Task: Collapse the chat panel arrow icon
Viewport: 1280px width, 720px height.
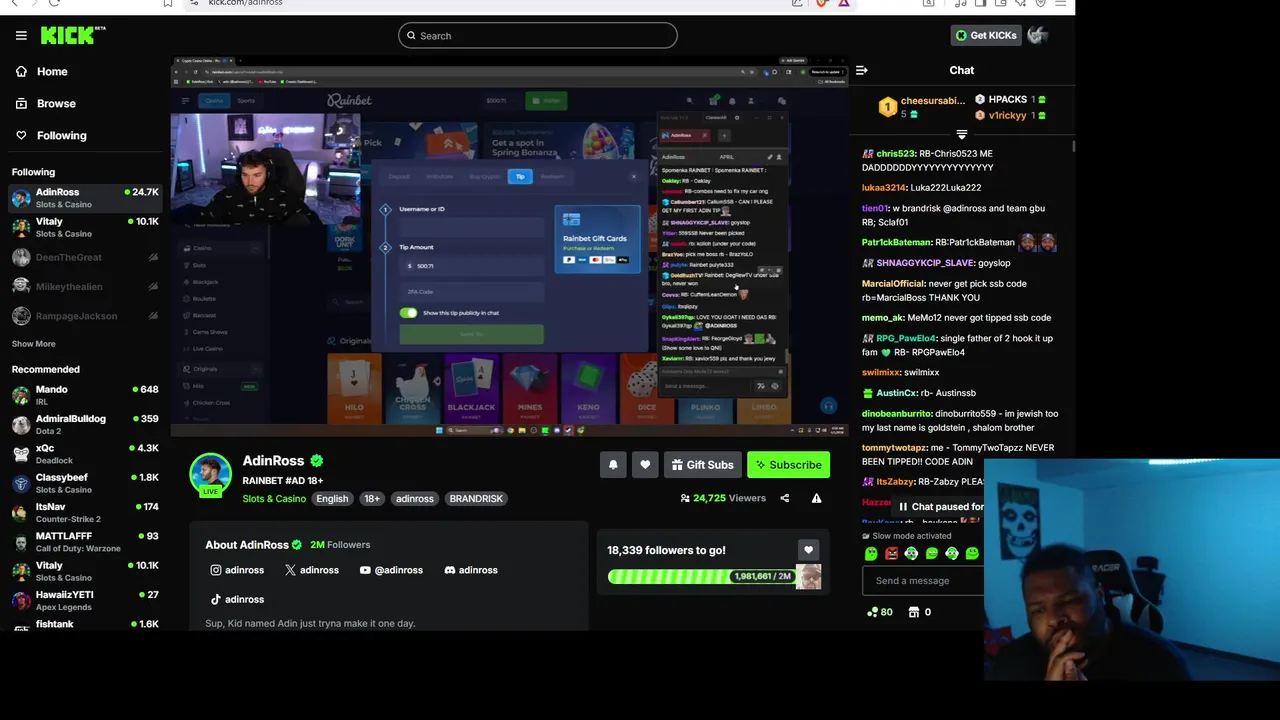Action: tap(861, 70)
